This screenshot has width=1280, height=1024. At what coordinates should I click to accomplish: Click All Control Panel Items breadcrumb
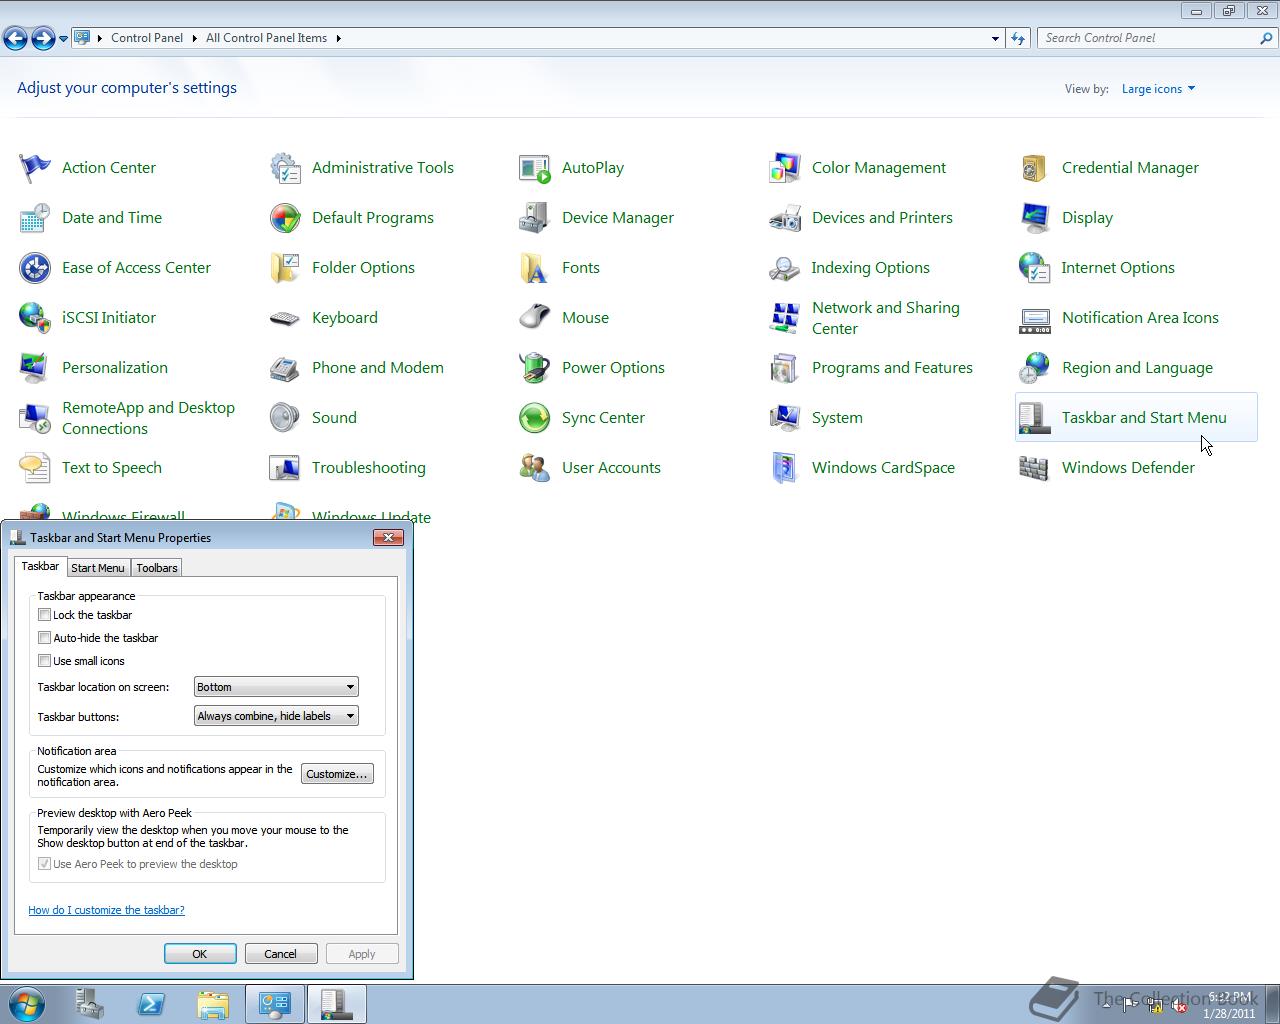266,38
